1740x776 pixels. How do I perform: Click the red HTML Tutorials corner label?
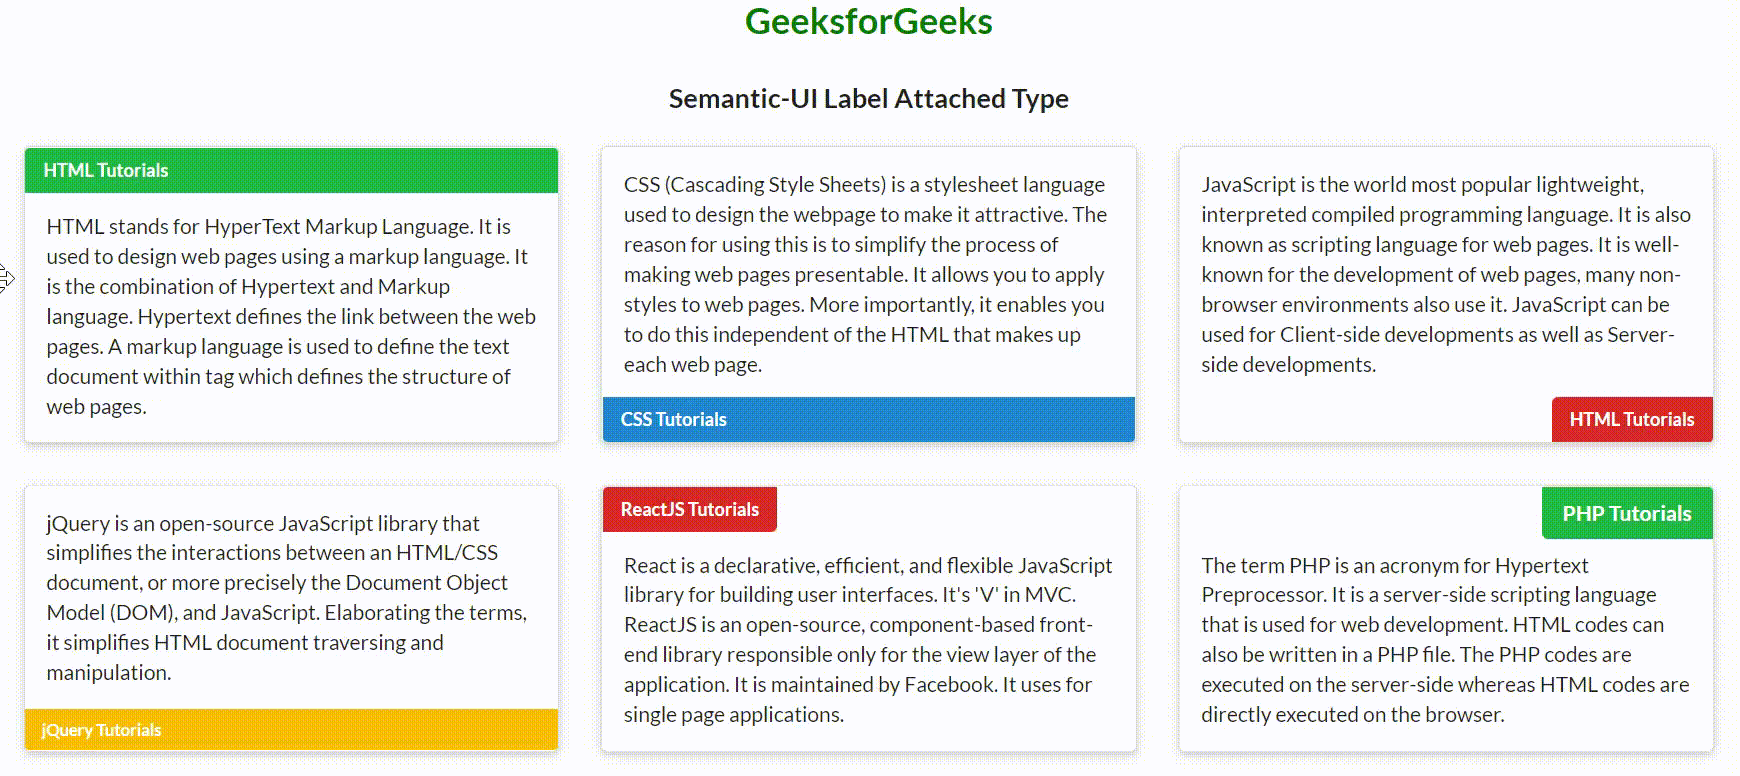tap(1631, 419)
